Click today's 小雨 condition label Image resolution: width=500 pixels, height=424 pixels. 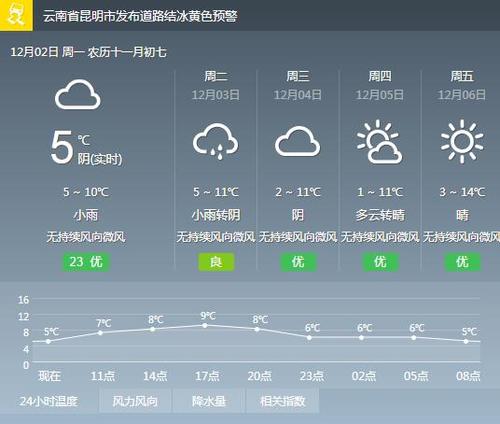pyautogui.click(x=86, y=215)
